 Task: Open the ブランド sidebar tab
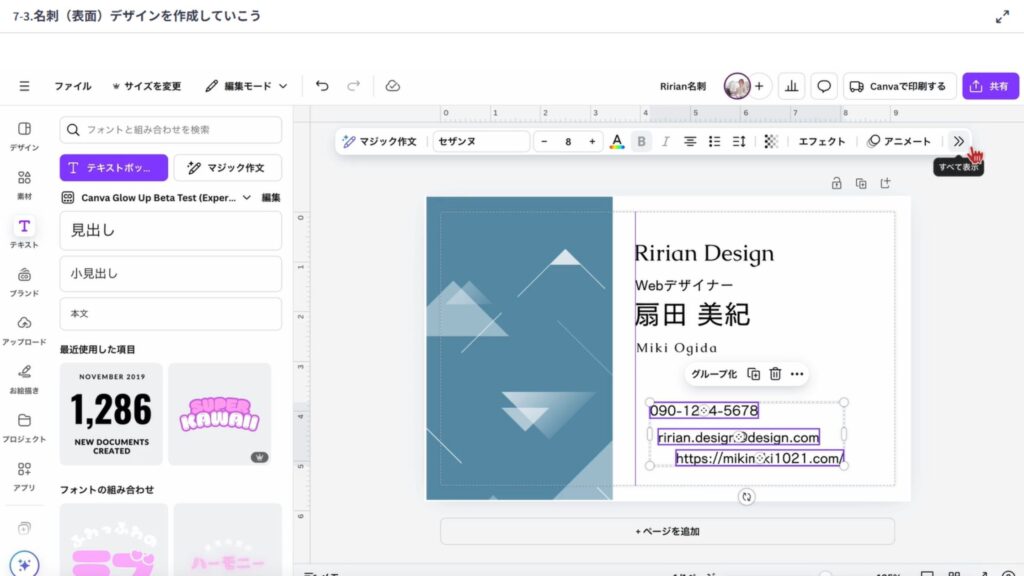pyautogui.click(x=24, y=282)
